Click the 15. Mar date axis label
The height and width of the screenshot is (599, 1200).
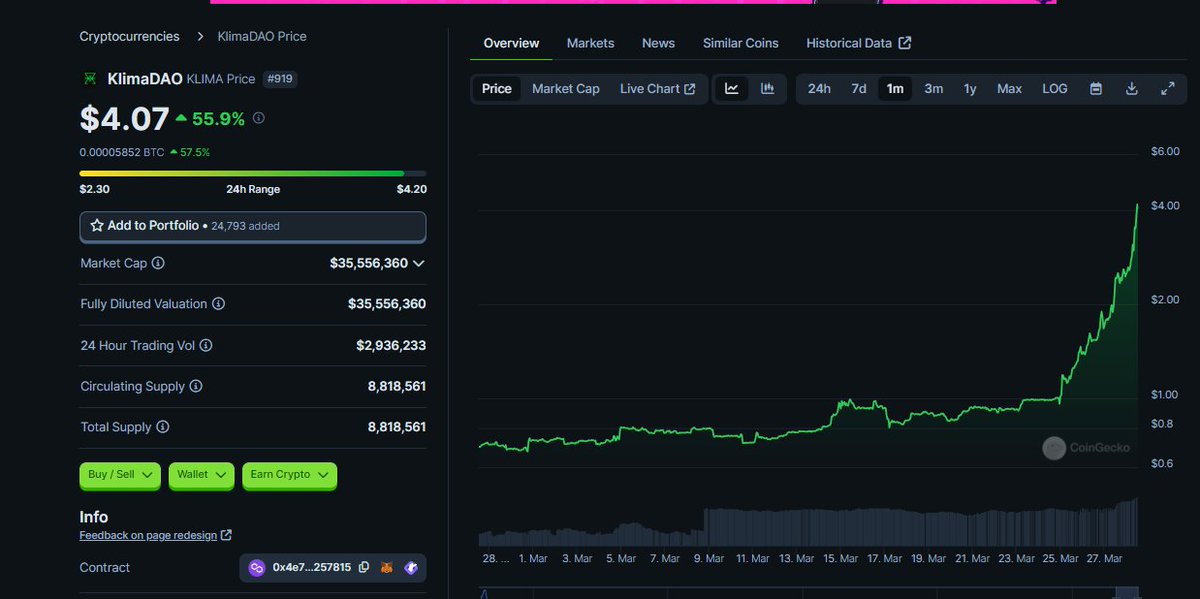point(843,559)
